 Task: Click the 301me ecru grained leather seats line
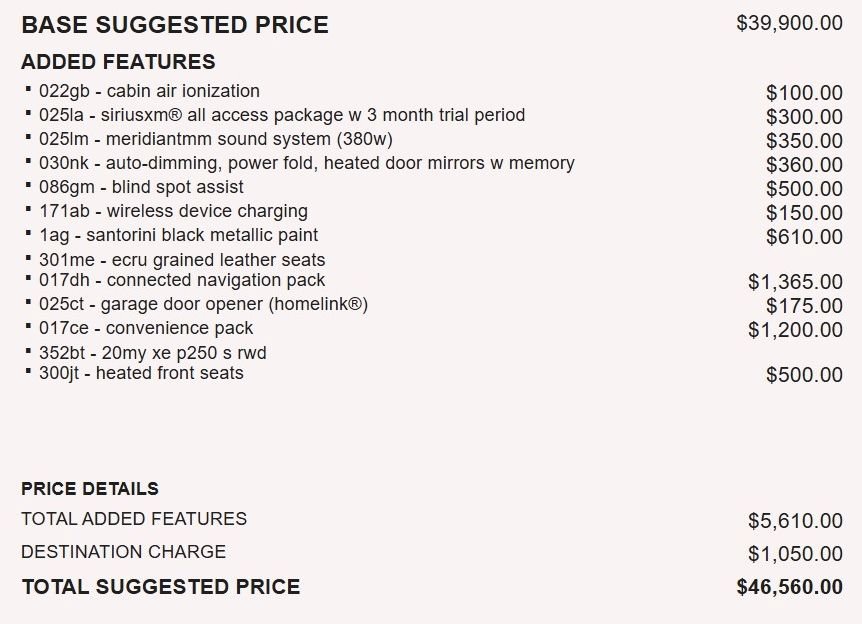pyautogui.click(x=182, y=259)
